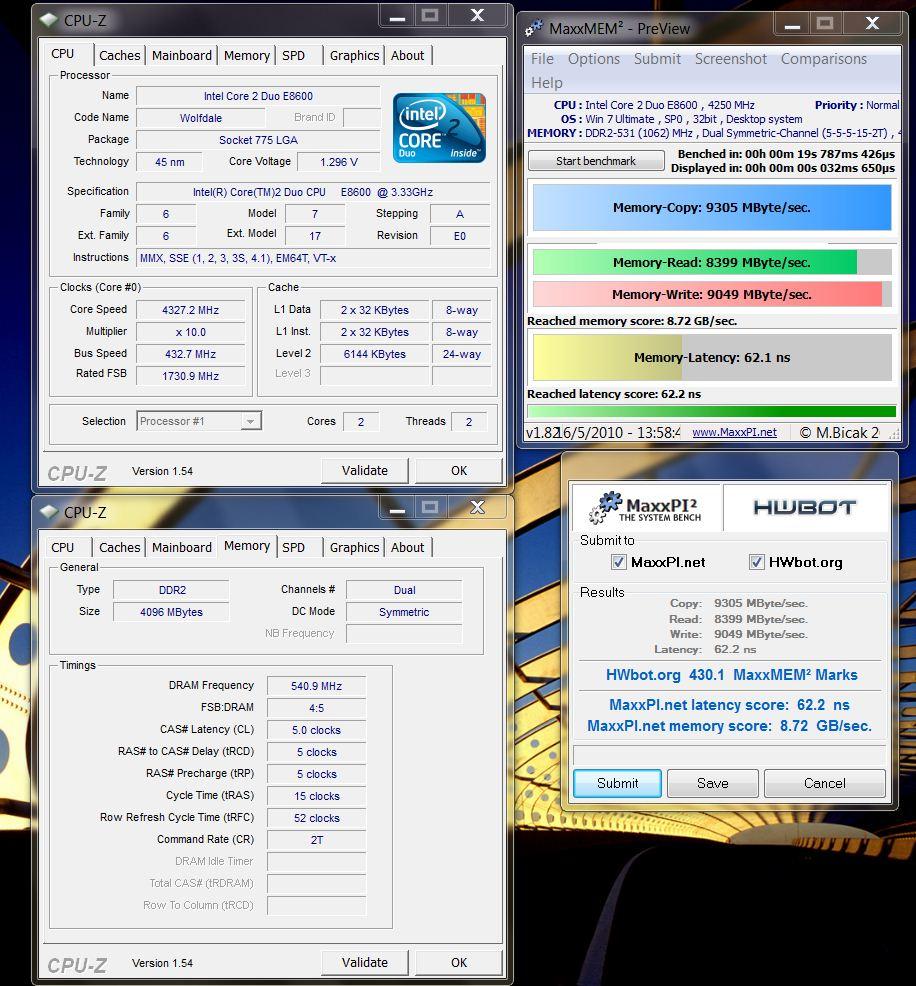The width and height of the screenshot is (916, 986).
Task: Toggle the MaxxPI.net submit checkbox
Action: (x=619, y=562)
